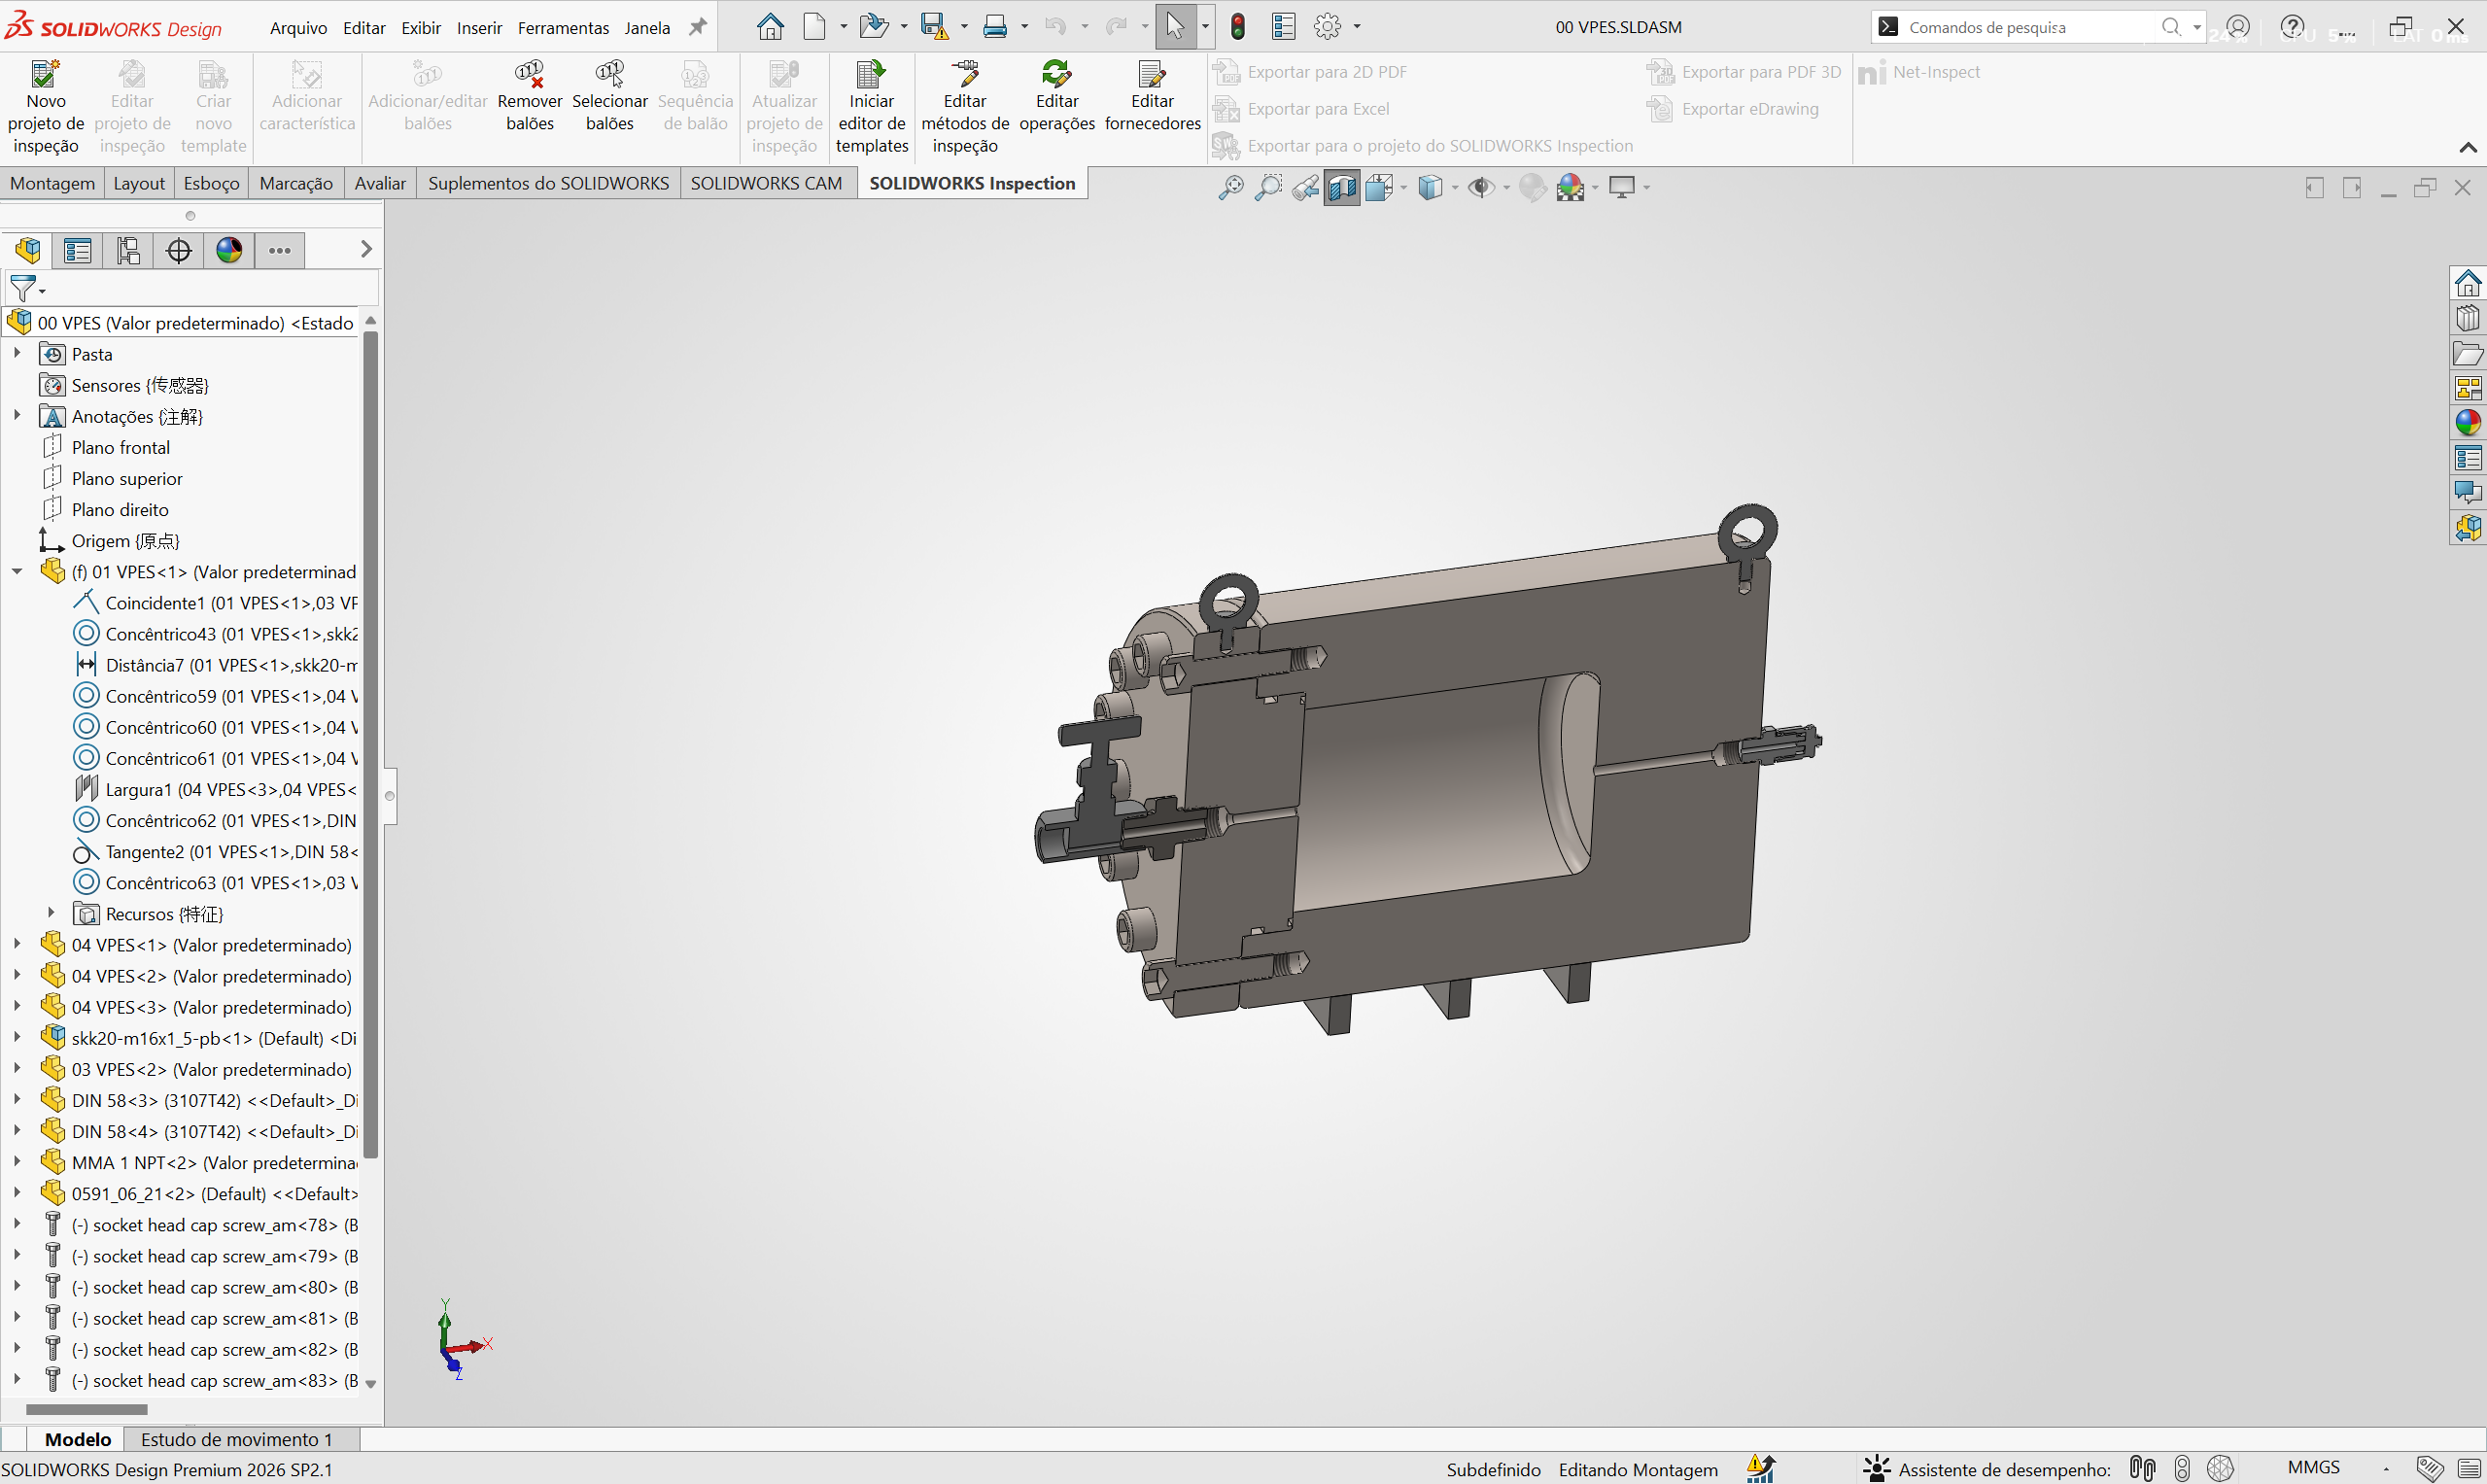Screen dimensions: 2487x1484
Task: Click Remover balões tool
Action: tap(530, 97)
